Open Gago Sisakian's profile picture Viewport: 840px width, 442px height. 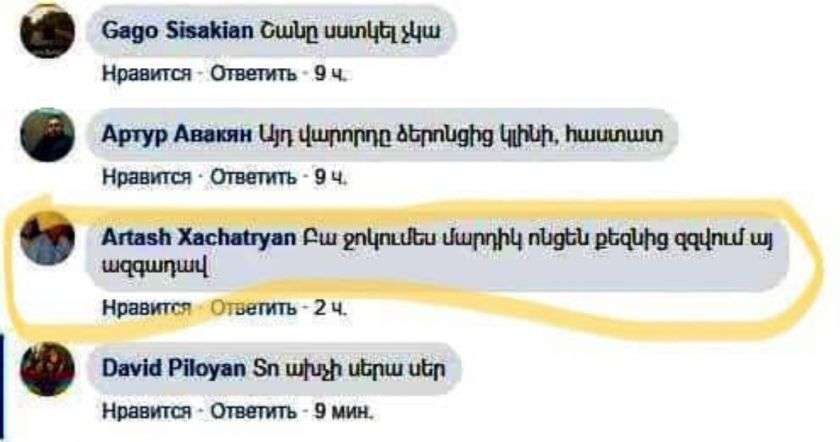47,31
